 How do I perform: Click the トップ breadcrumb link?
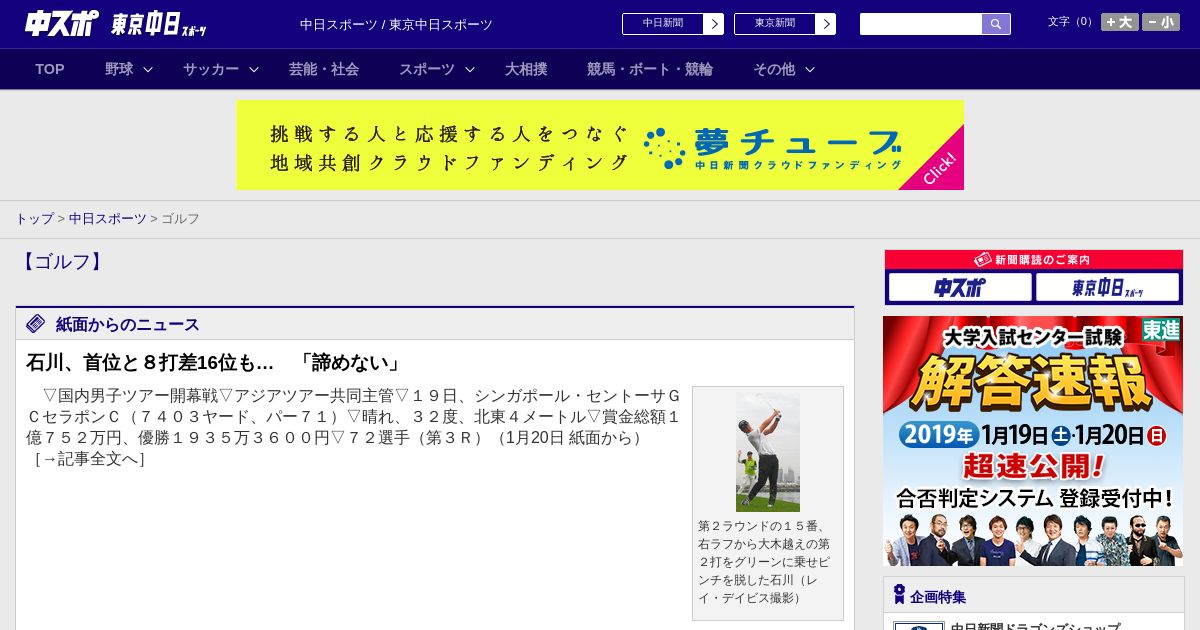pos(34,218)
